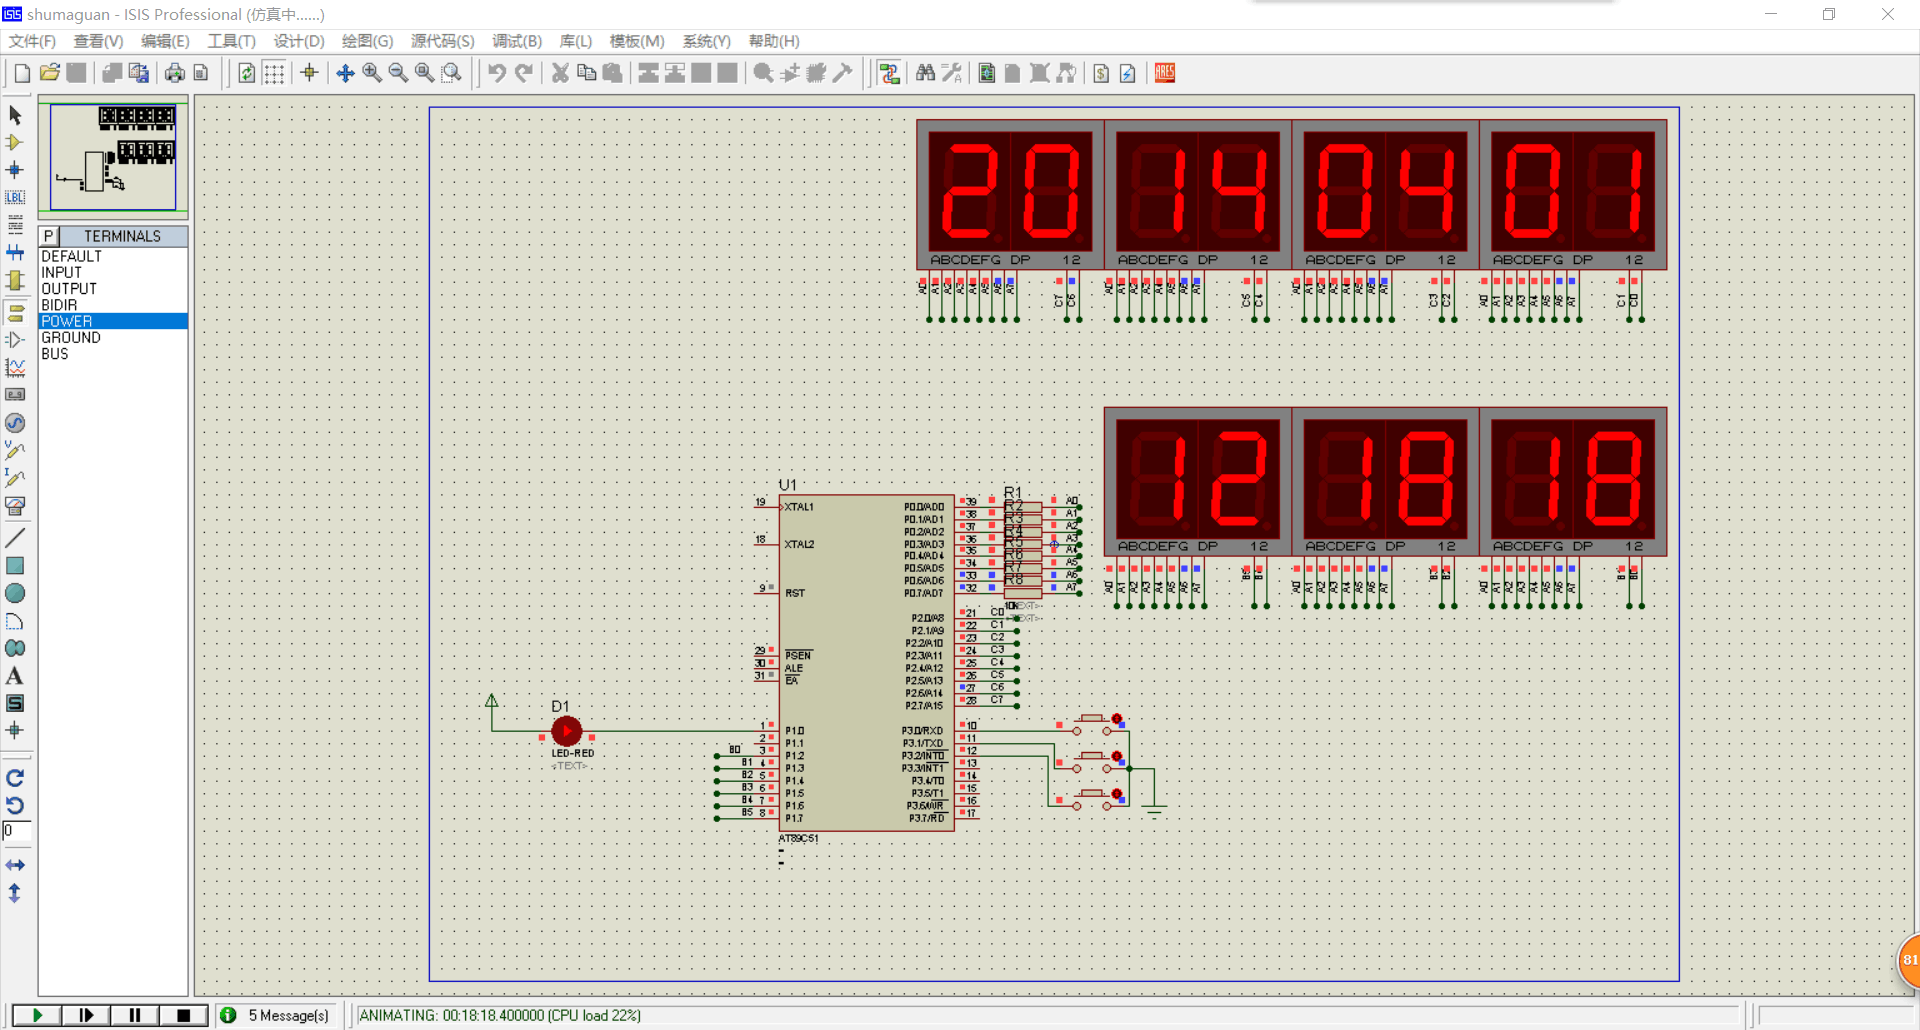
Task: Pick the Text Script tool
Action: coord(15,224)
